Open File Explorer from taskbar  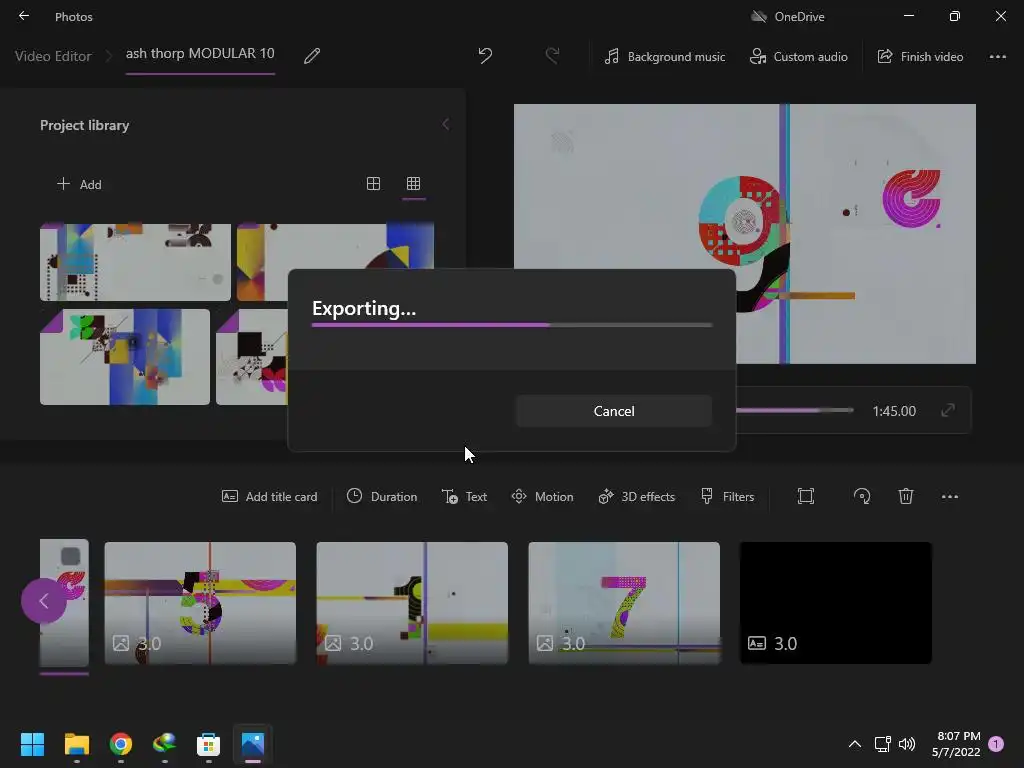76,744
